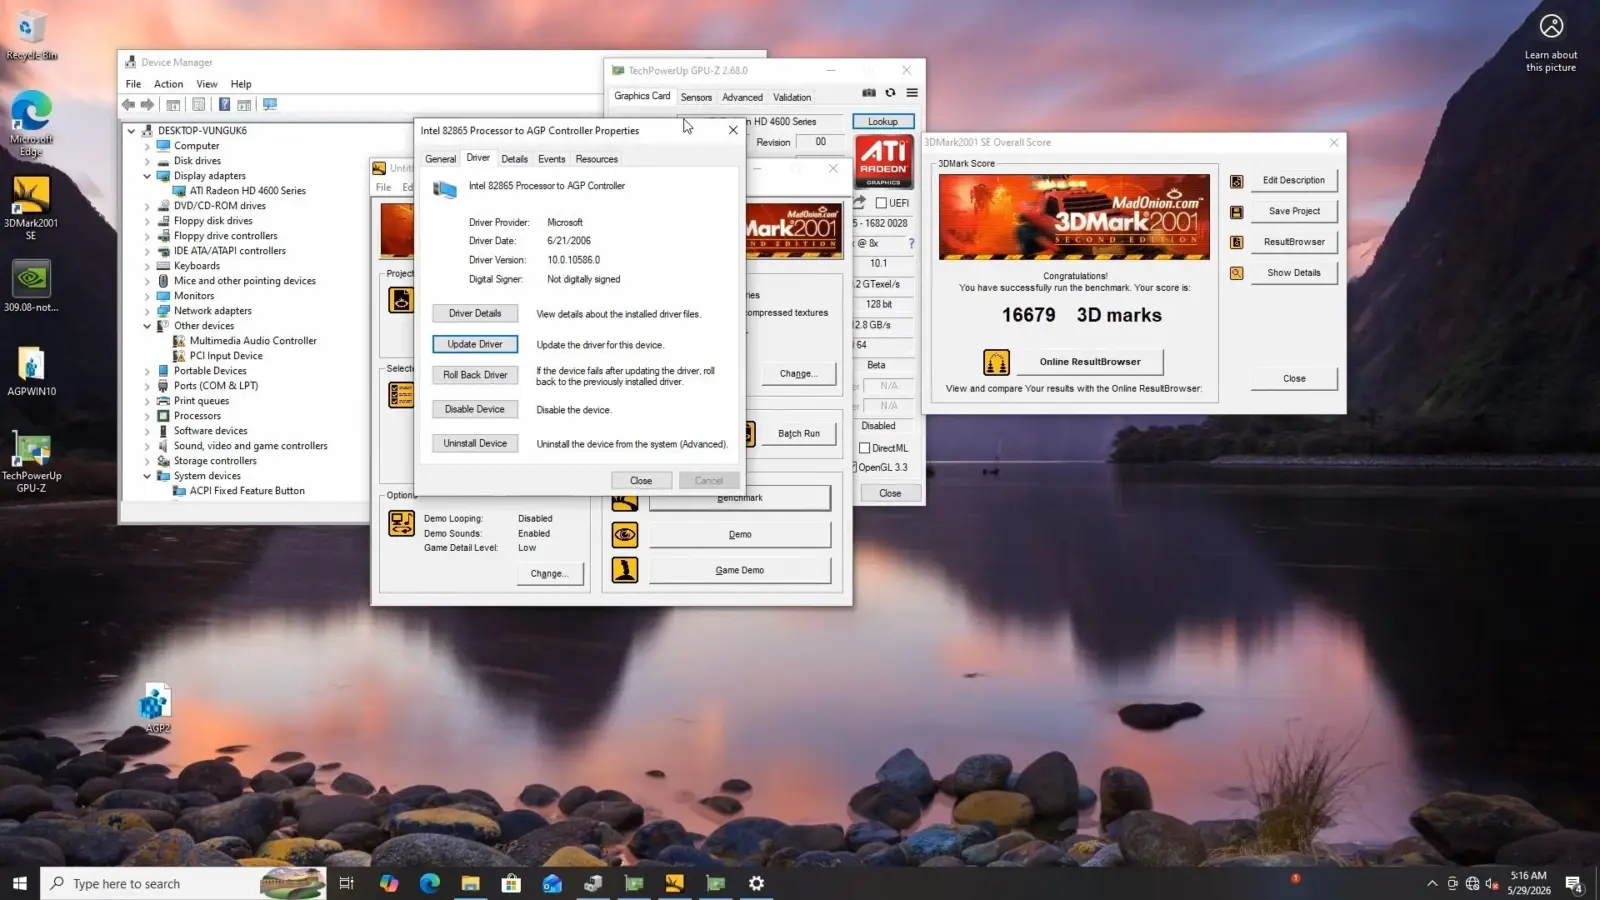This screenshot has width=1600, height=900.
Task: Collapse the Display adapters node
Action: click(147, 176)
